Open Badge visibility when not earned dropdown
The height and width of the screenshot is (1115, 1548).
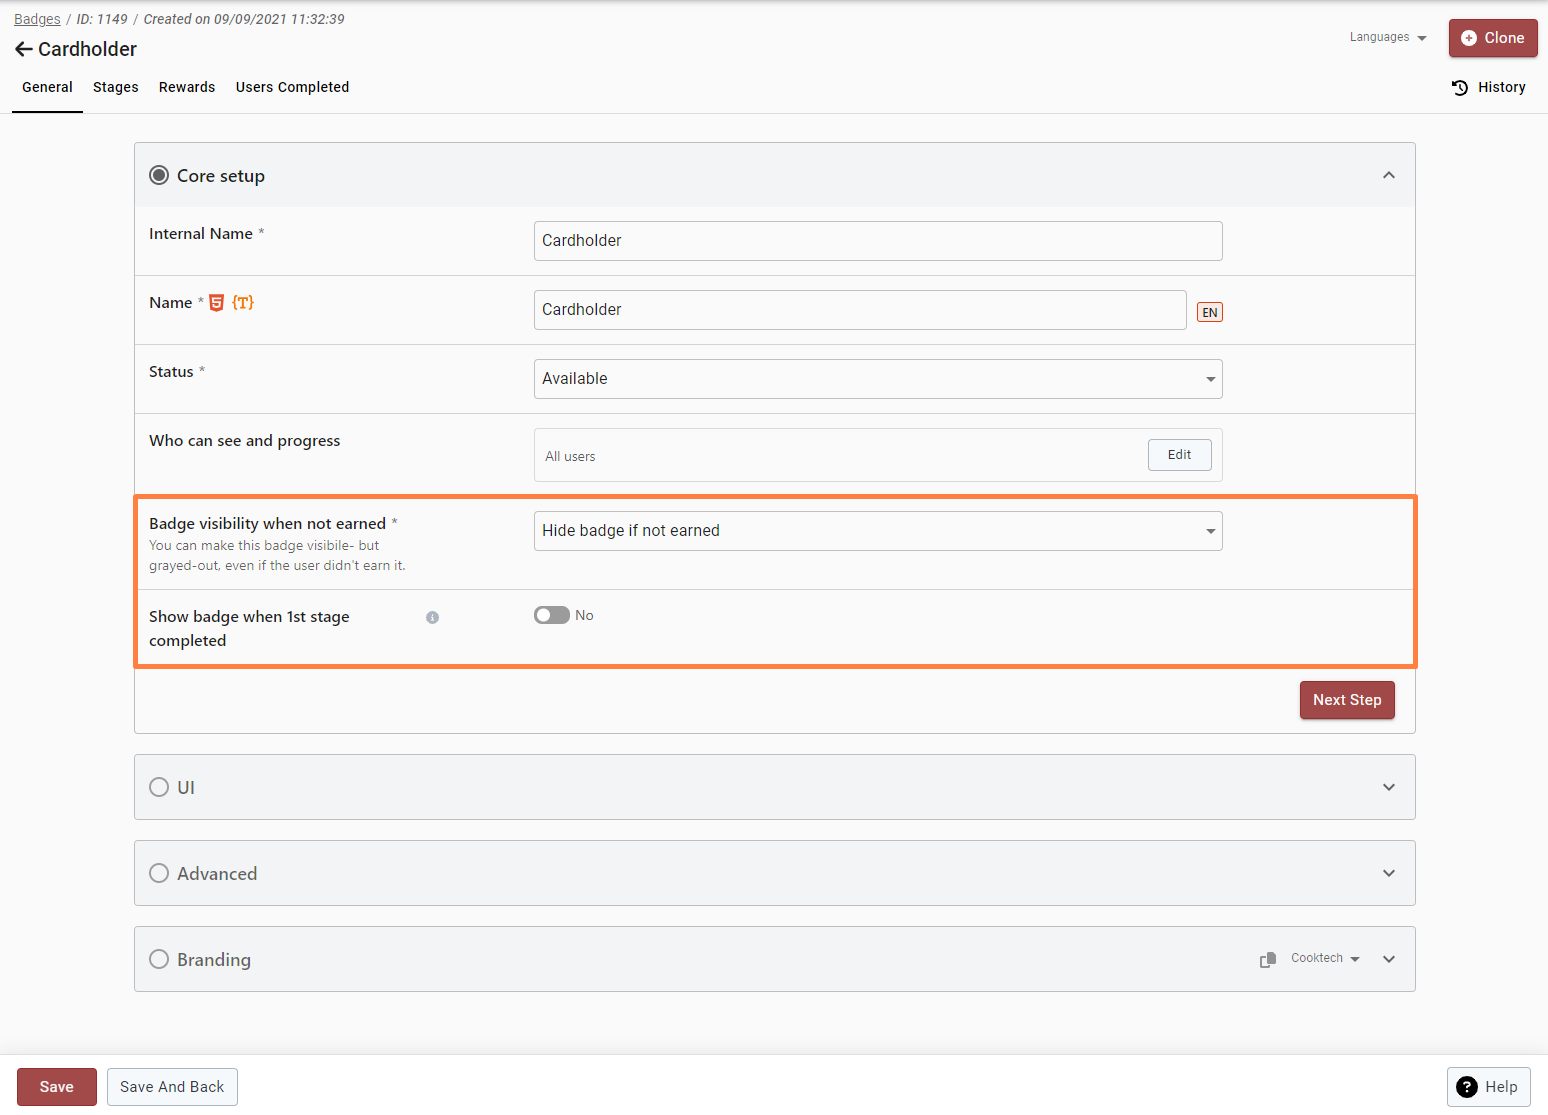click(x=877, y=531)
